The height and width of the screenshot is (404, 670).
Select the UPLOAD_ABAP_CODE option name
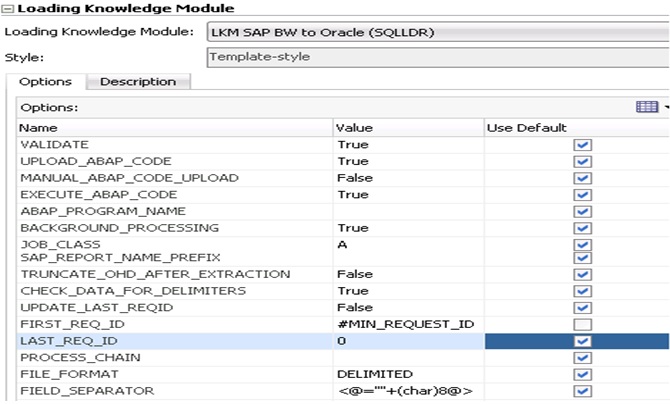(96, 161)
